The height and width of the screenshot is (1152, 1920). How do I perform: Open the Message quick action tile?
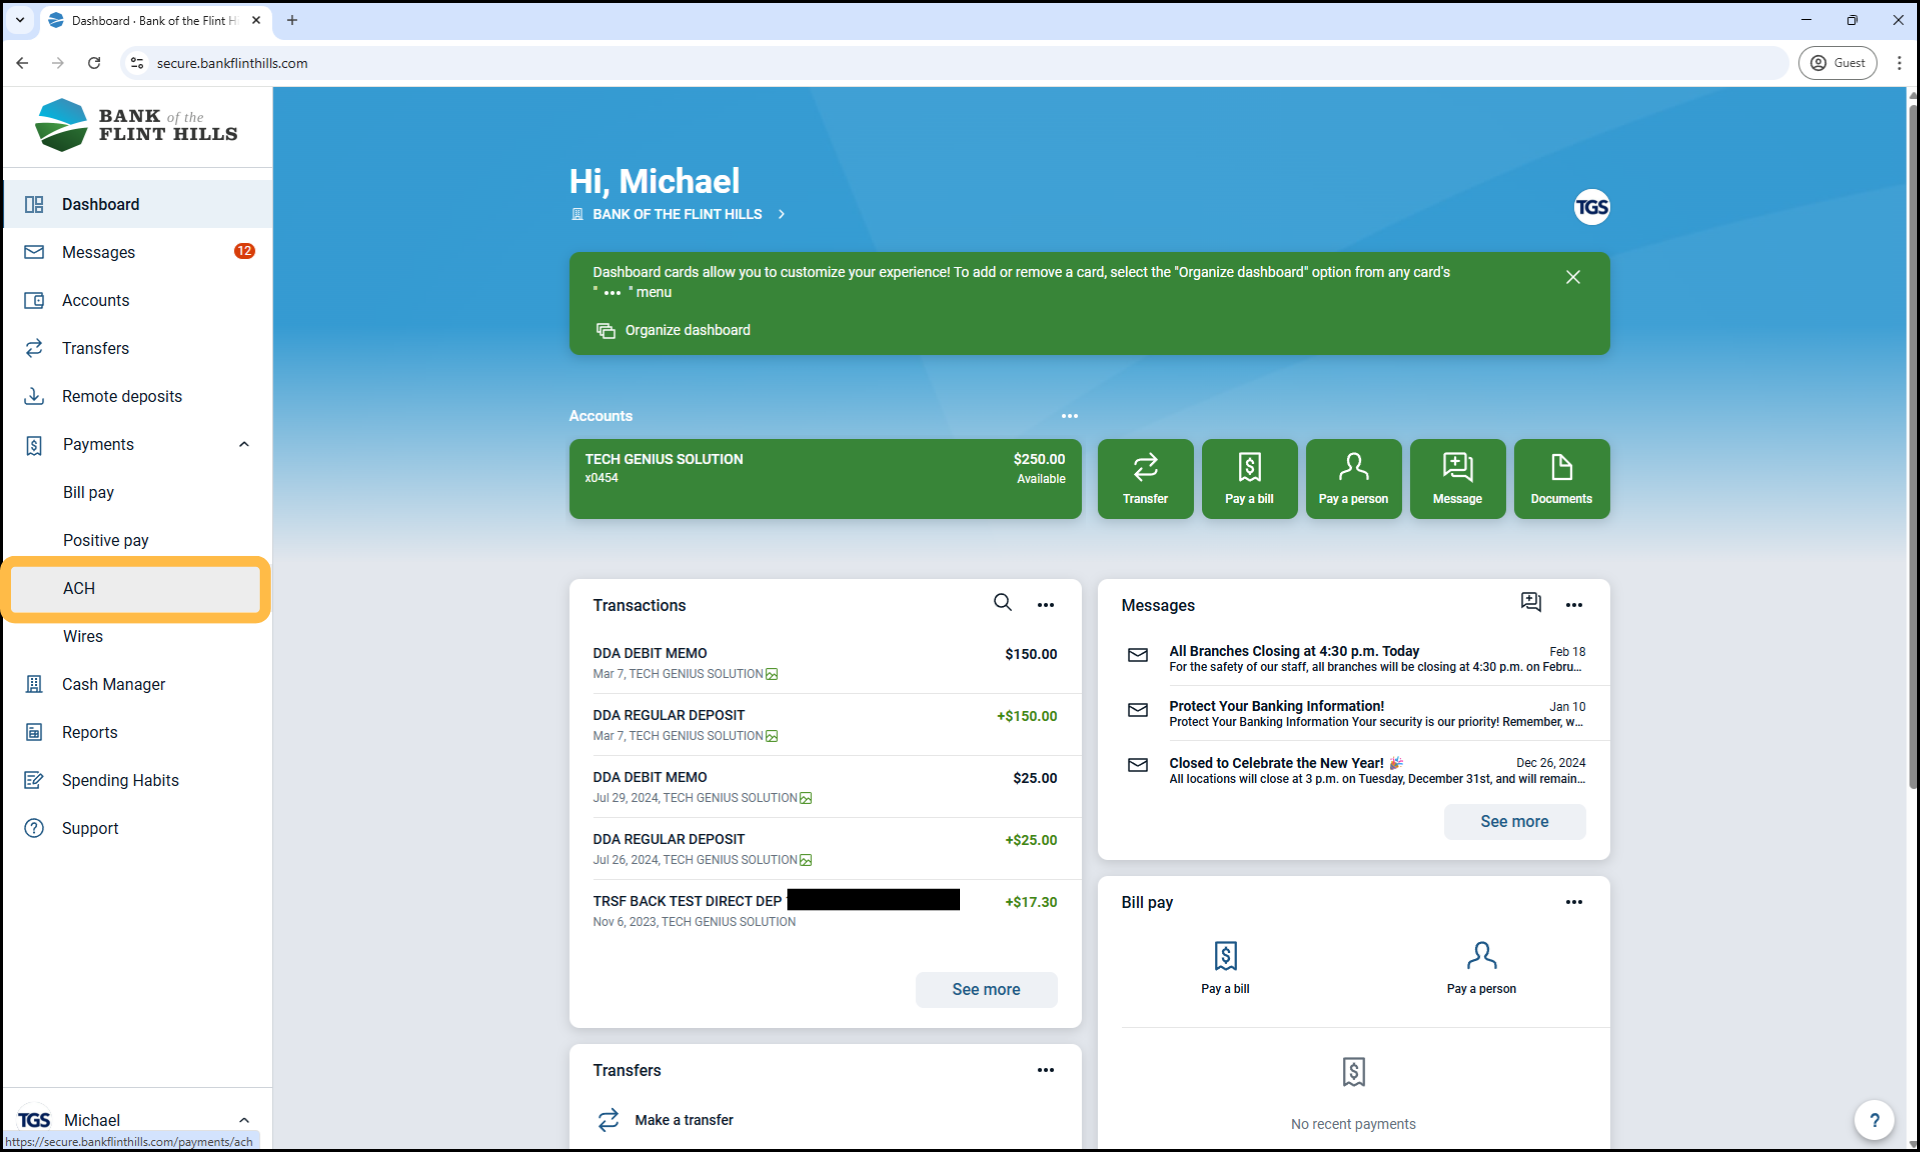(1457, 478)
